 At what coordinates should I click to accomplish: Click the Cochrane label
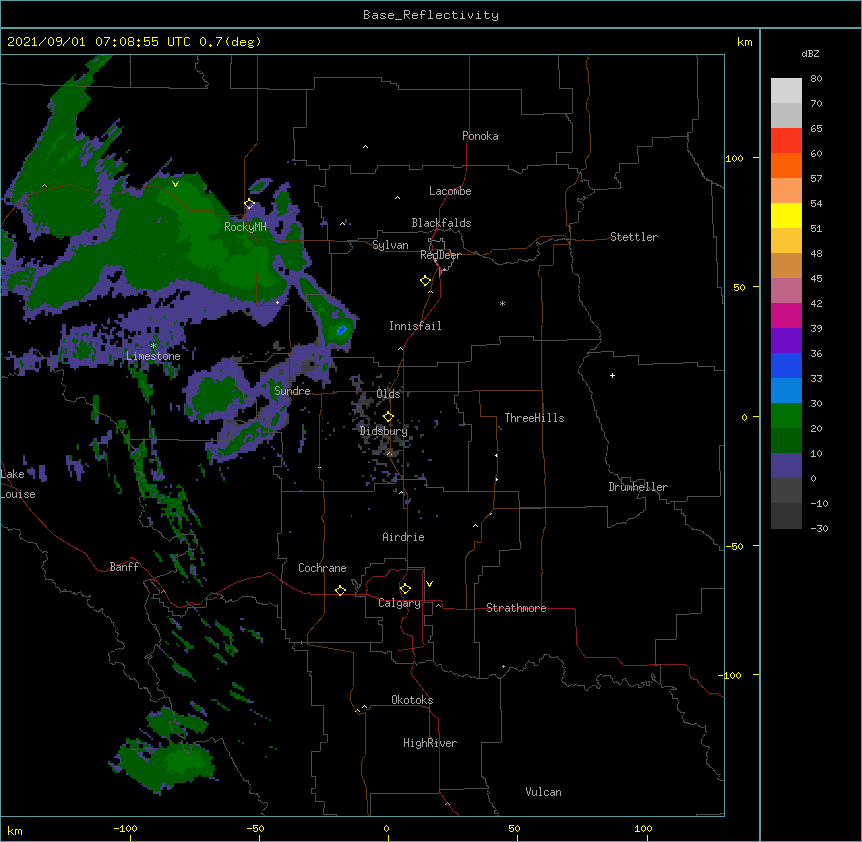pos(322,568)
